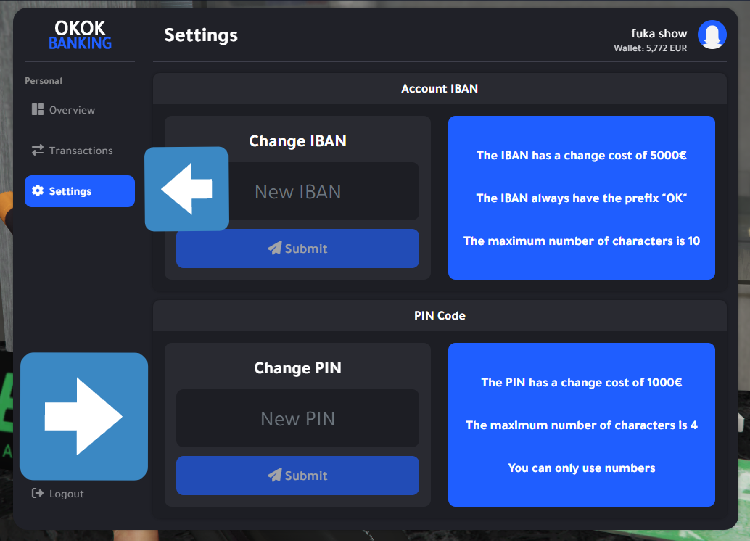Click the Transactions arrows icon
Image resolution: width=750 pixels, height=541 pixels.
click(38, 150)
